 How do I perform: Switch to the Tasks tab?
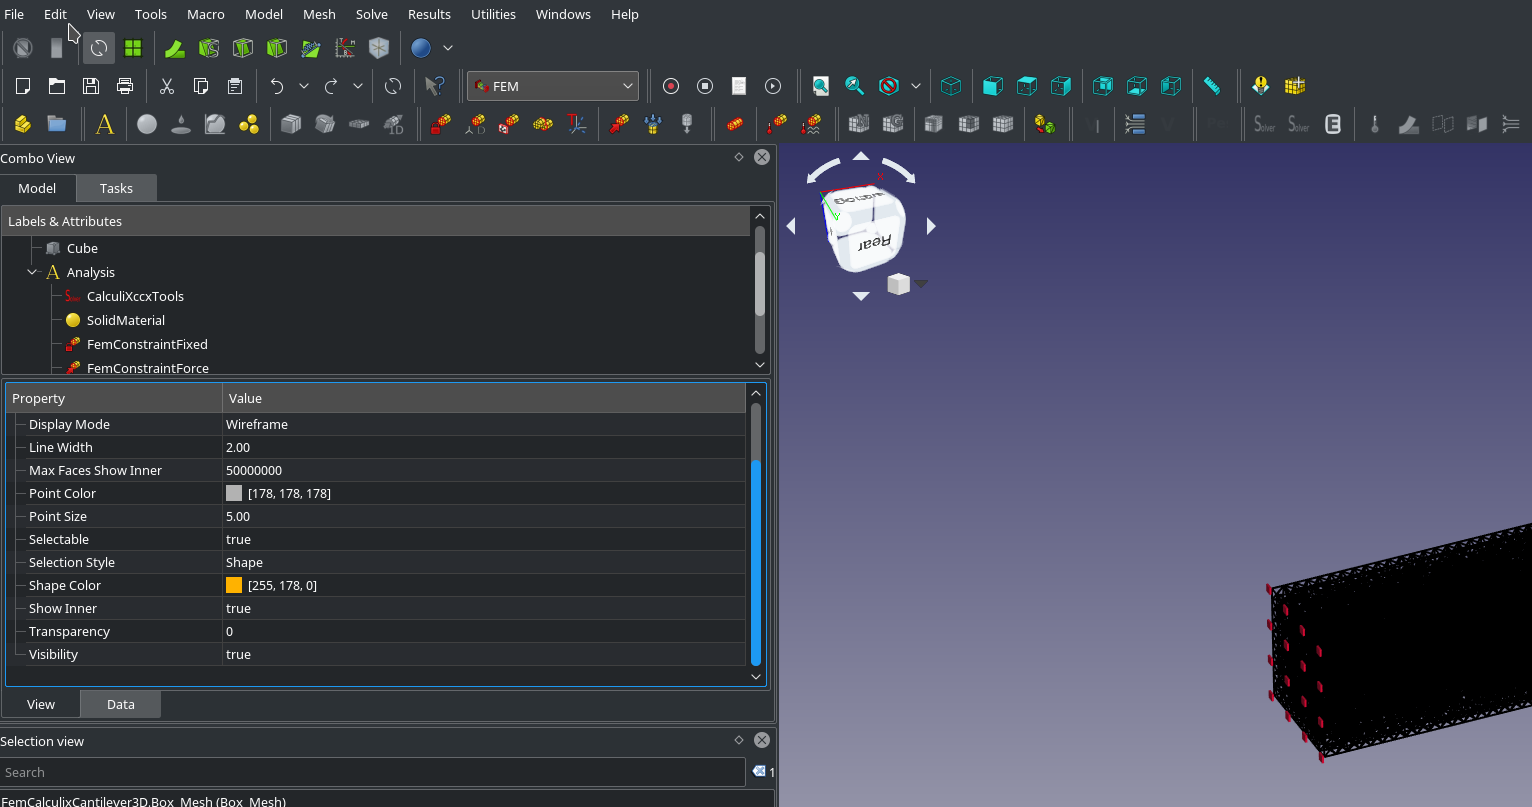(x=116, y=188)
